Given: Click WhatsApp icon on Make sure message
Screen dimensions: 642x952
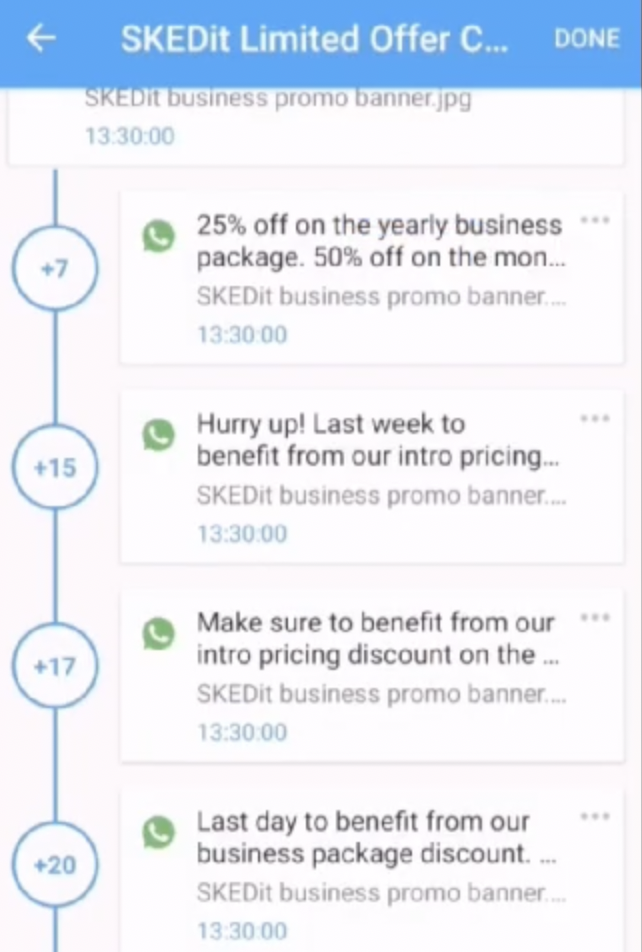Looking at the screenshot, I should tap(158, 633).
